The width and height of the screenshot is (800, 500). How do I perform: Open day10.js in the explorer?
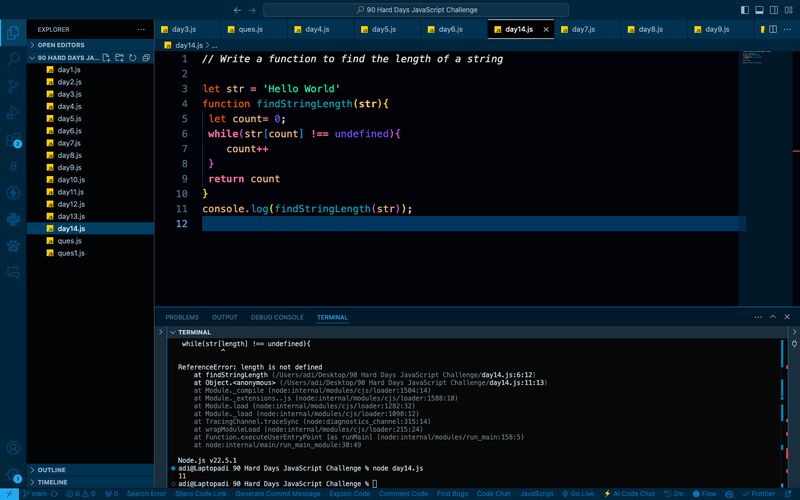coord(71,180)
